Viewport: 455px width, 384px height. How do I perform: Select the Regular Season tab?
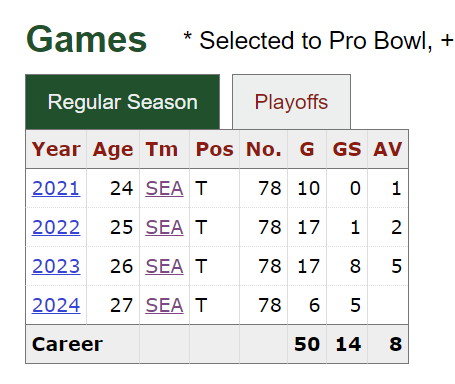[x=122, y=102]
